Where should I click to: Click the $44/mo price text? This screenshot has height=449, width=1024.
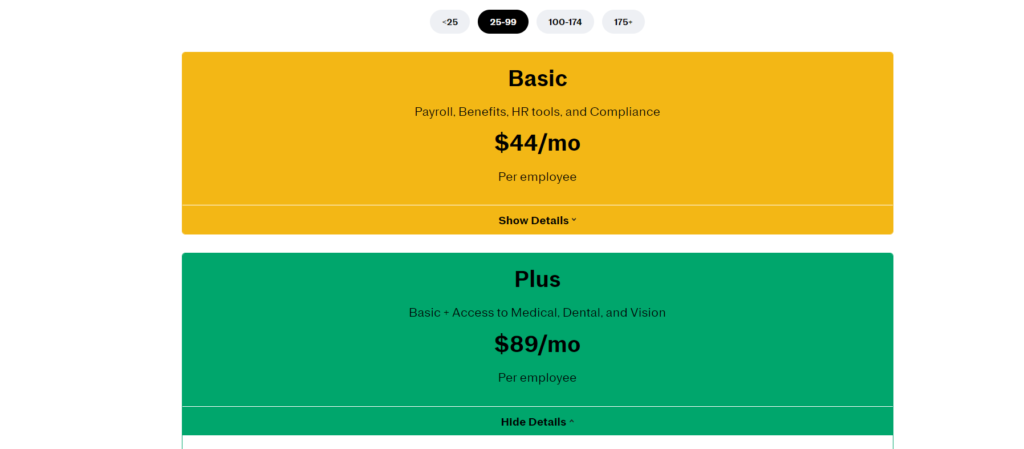click(537, 143)
